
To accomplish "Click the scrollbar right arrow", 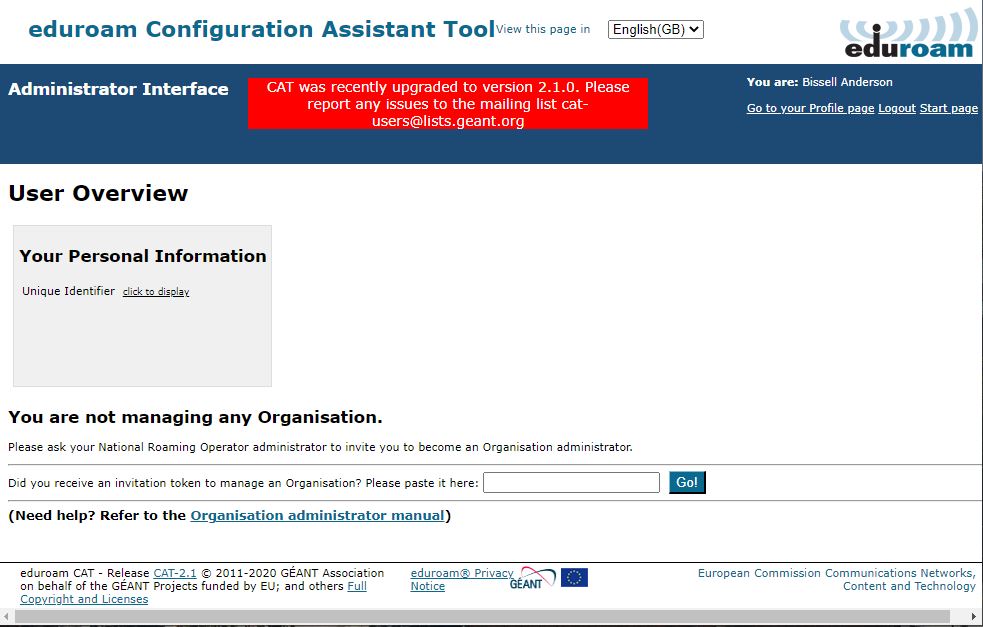I will click(x=974, y=617).
